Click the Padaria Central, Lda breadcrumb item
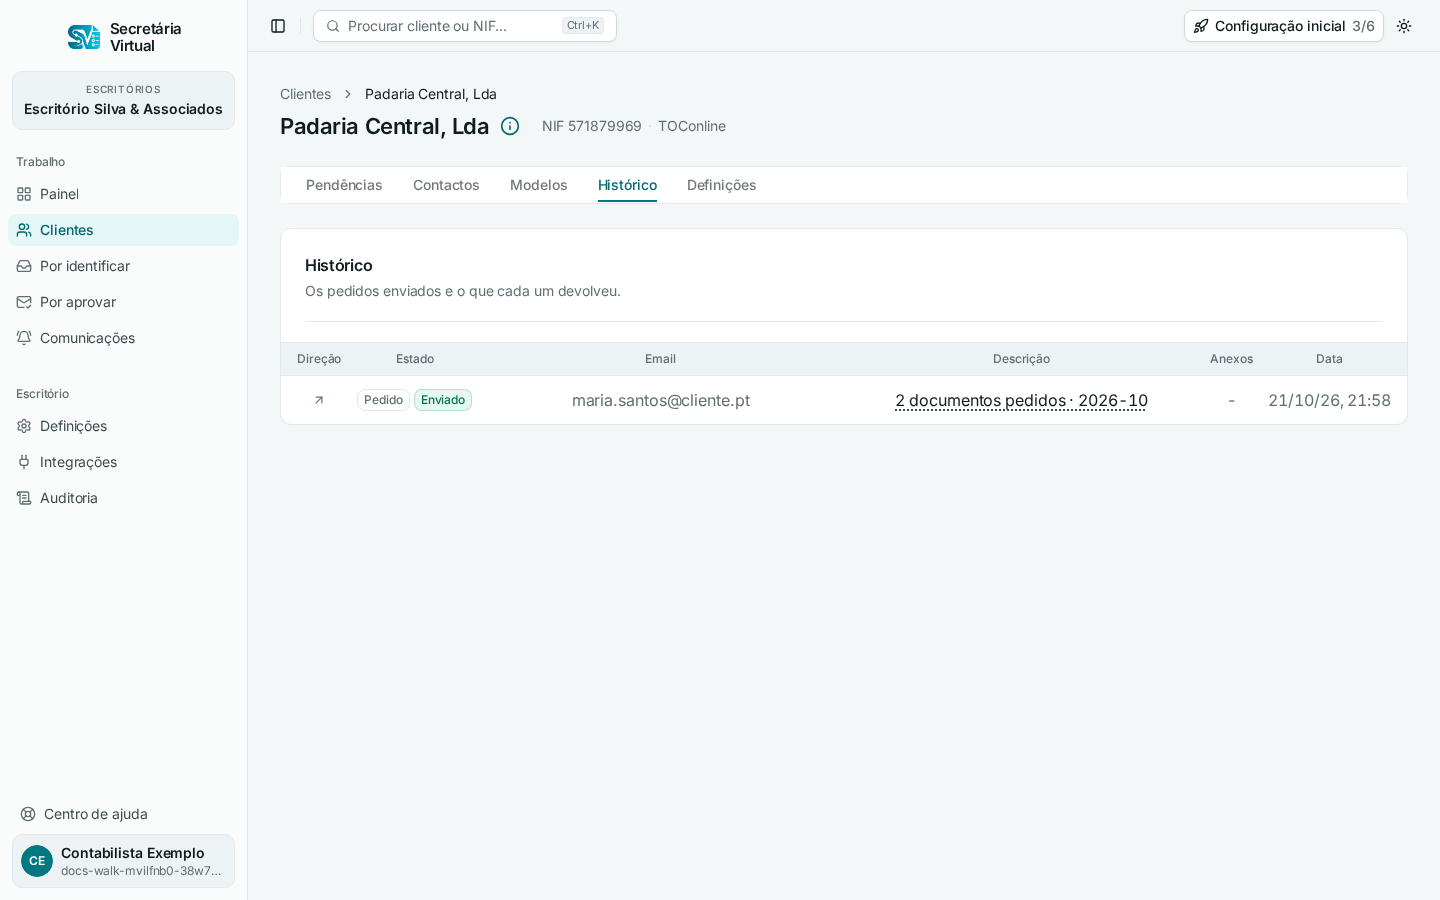The width and height of the screenshot is (1440, 900). [431, 94]
